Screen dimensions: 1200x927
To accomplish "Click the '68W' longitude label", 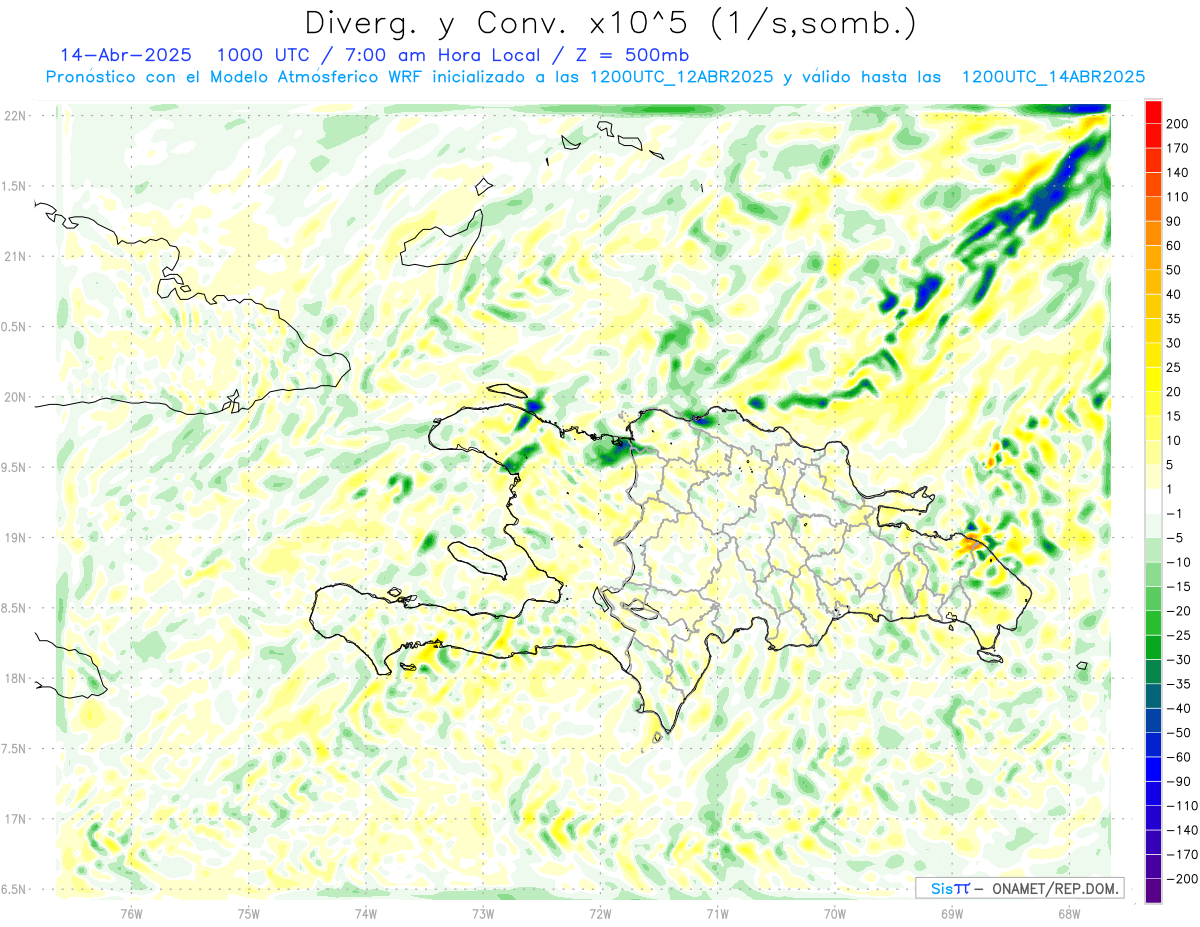I will click(x=1068, y=913).
